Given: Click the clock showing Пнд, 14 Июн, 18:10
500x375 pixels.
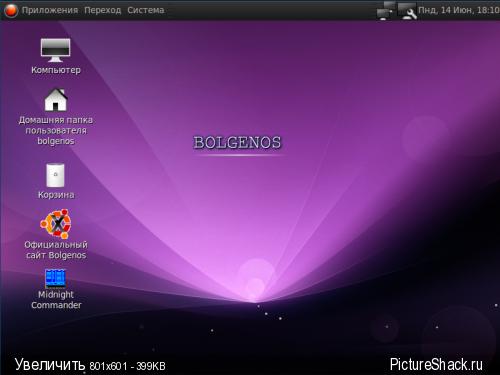Looking at the screenshot, I should pos(459,10).
